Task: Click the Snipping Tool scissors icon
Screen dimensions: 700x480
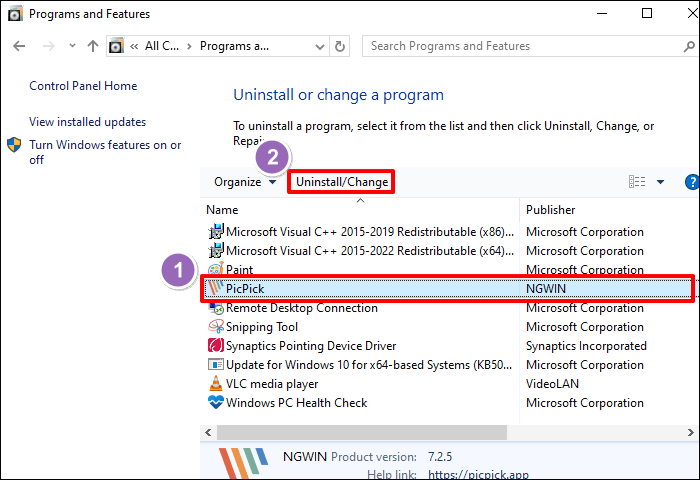Action: coord(215,327)
